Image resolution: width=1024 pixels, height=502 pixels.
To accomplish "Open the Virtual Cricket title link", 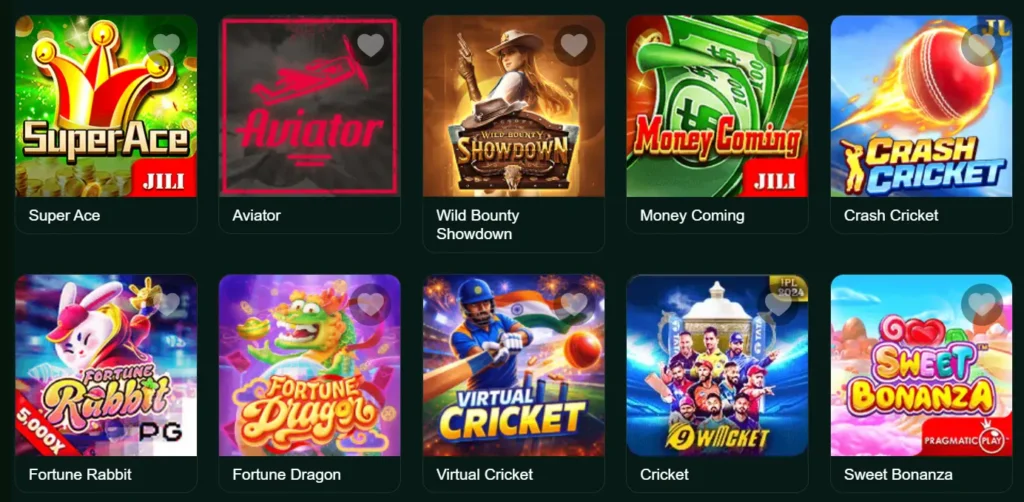I will point(485,475).
